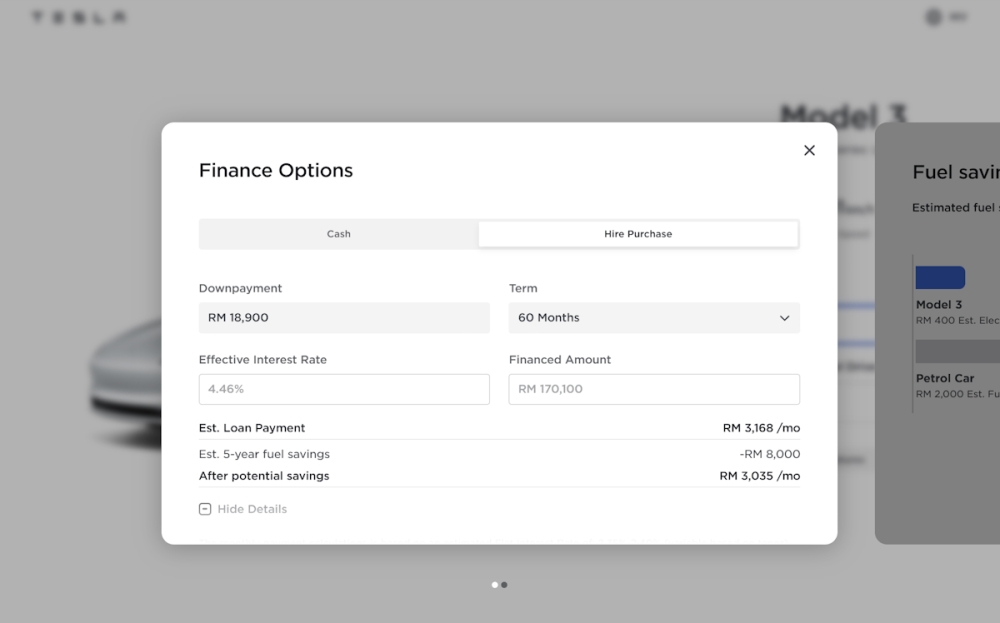Click the minus icon beside Hide Details

point(205,509)
